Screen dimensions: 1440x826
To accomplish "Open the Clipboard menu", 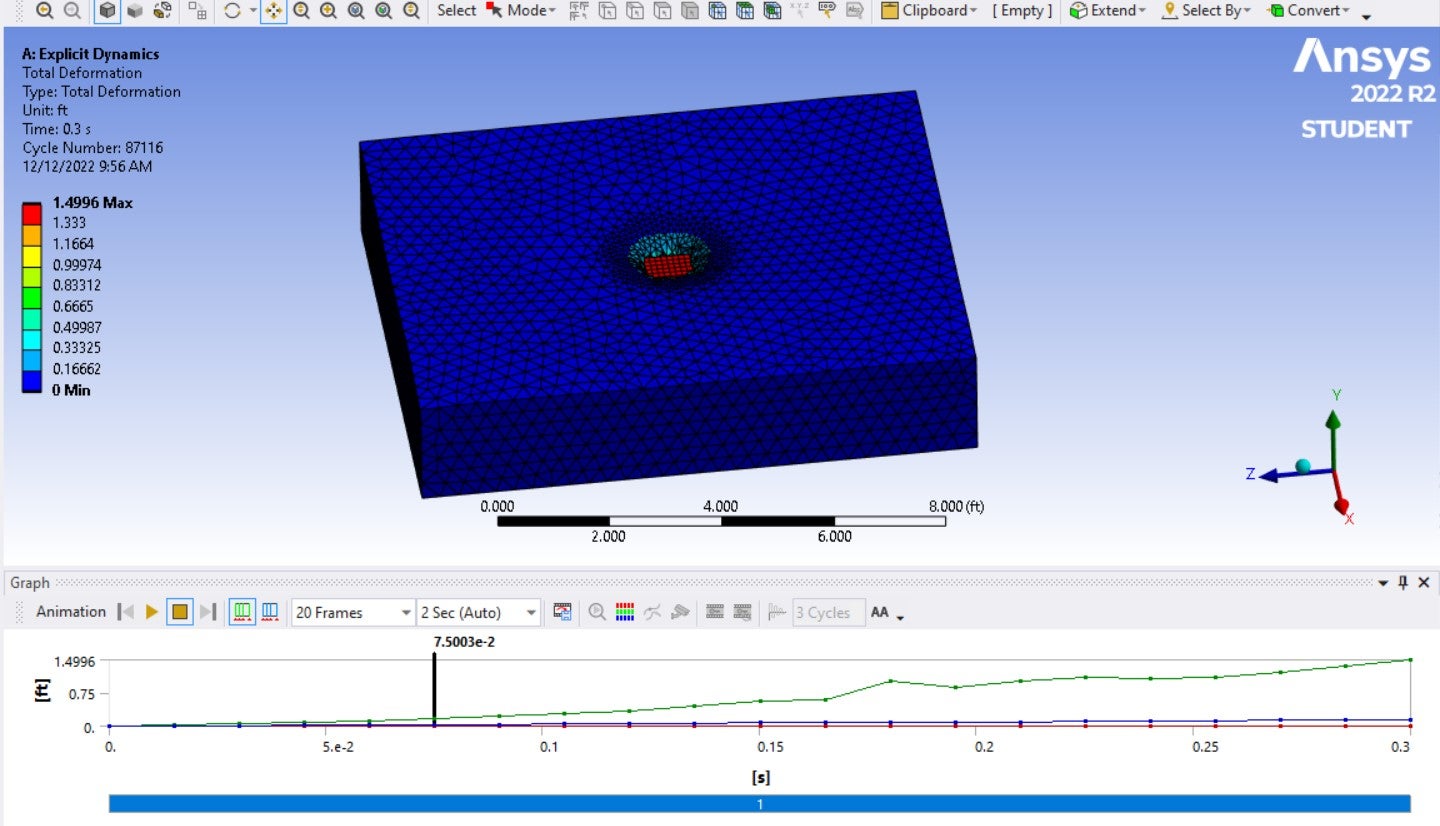I will point(929,11).
